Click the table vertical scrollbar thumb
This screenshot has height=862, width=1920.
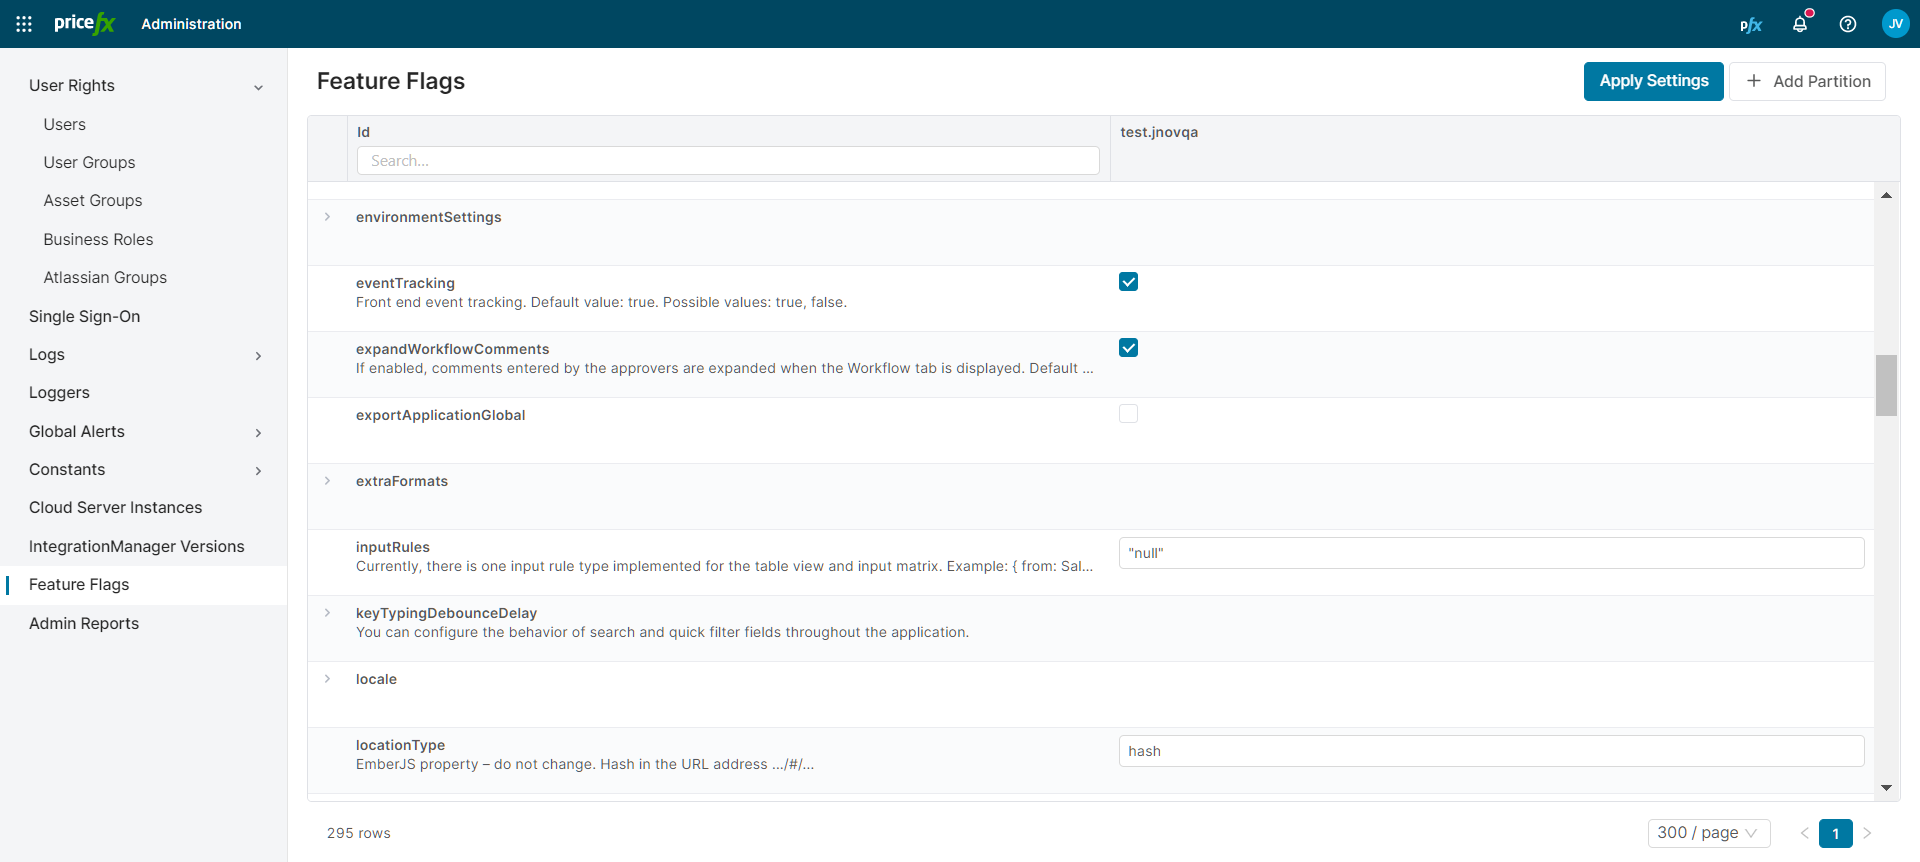point(1886,385)
